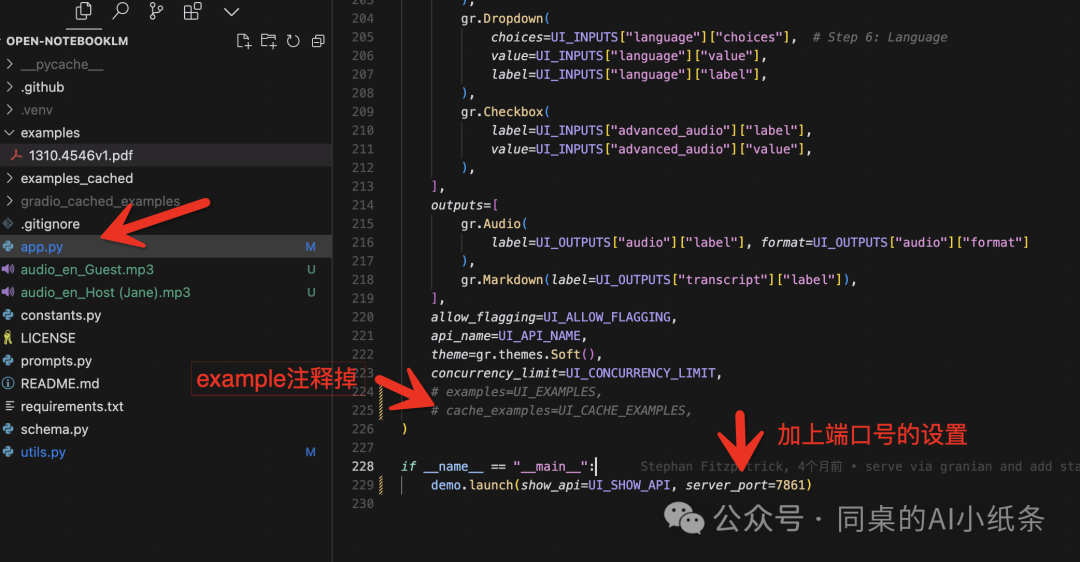Click gr.Checkbox( on line 209
1080x562 pixels.
[505, 112]
